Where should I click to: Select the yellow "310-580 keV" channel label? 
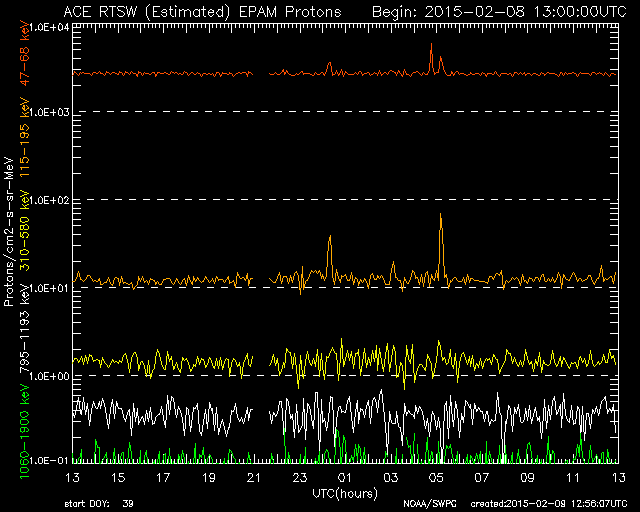(x=25, y=231)
